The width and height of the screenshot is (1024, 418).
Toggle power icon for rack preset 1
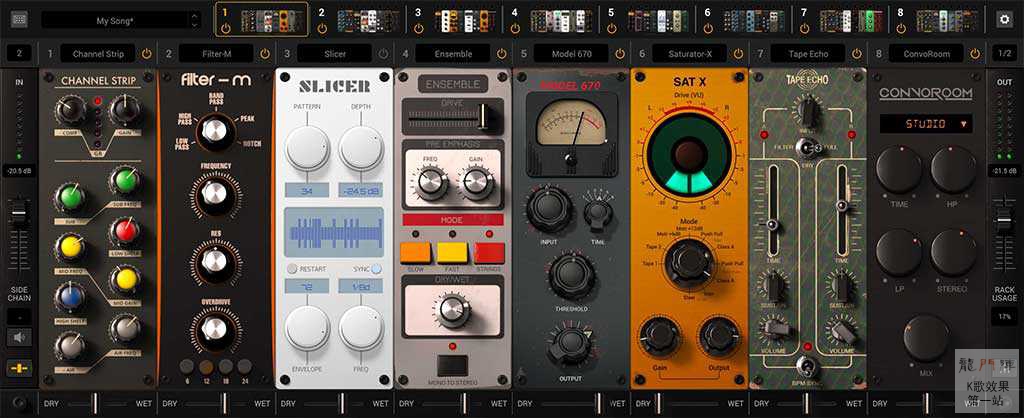[x=226, y=29]
